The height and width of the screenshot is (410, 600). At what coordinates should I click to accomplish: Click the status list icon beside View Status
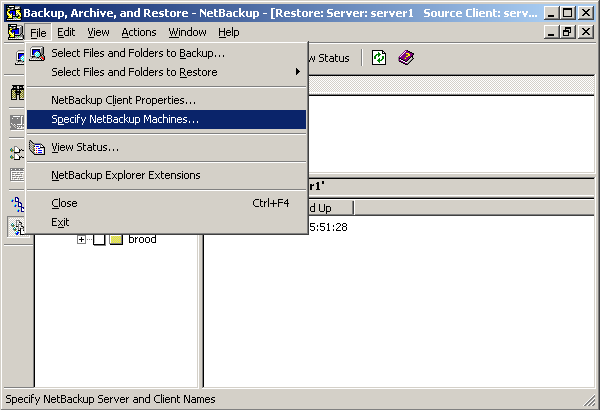pos(37,147)
